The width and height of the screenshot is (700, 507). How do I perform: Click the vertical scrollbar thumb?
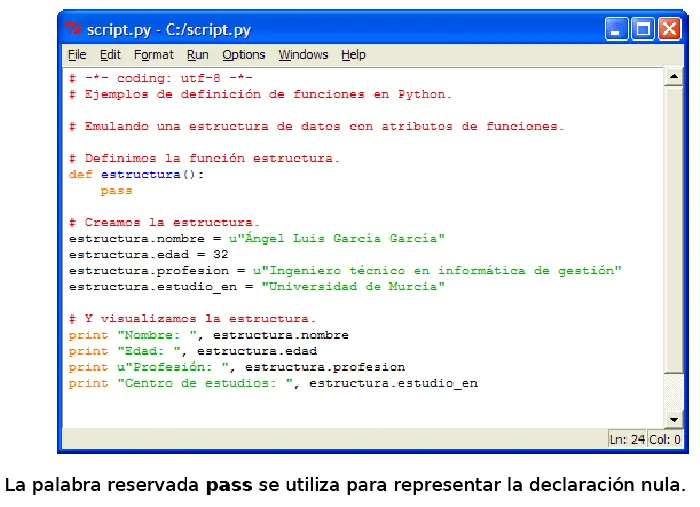point(674,230)
